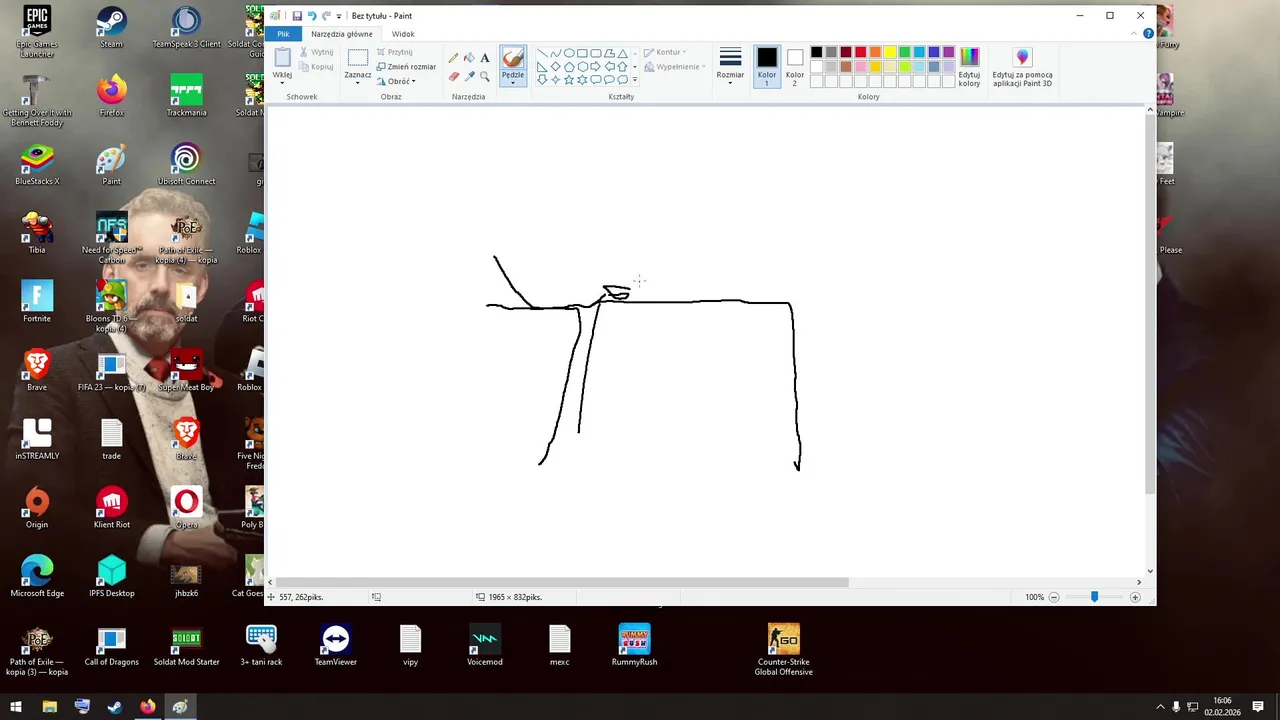Image resolution: width=1280 pixels, height=720 pixels.
Task: Switch to the Widok tab
Action: point(403,34)
